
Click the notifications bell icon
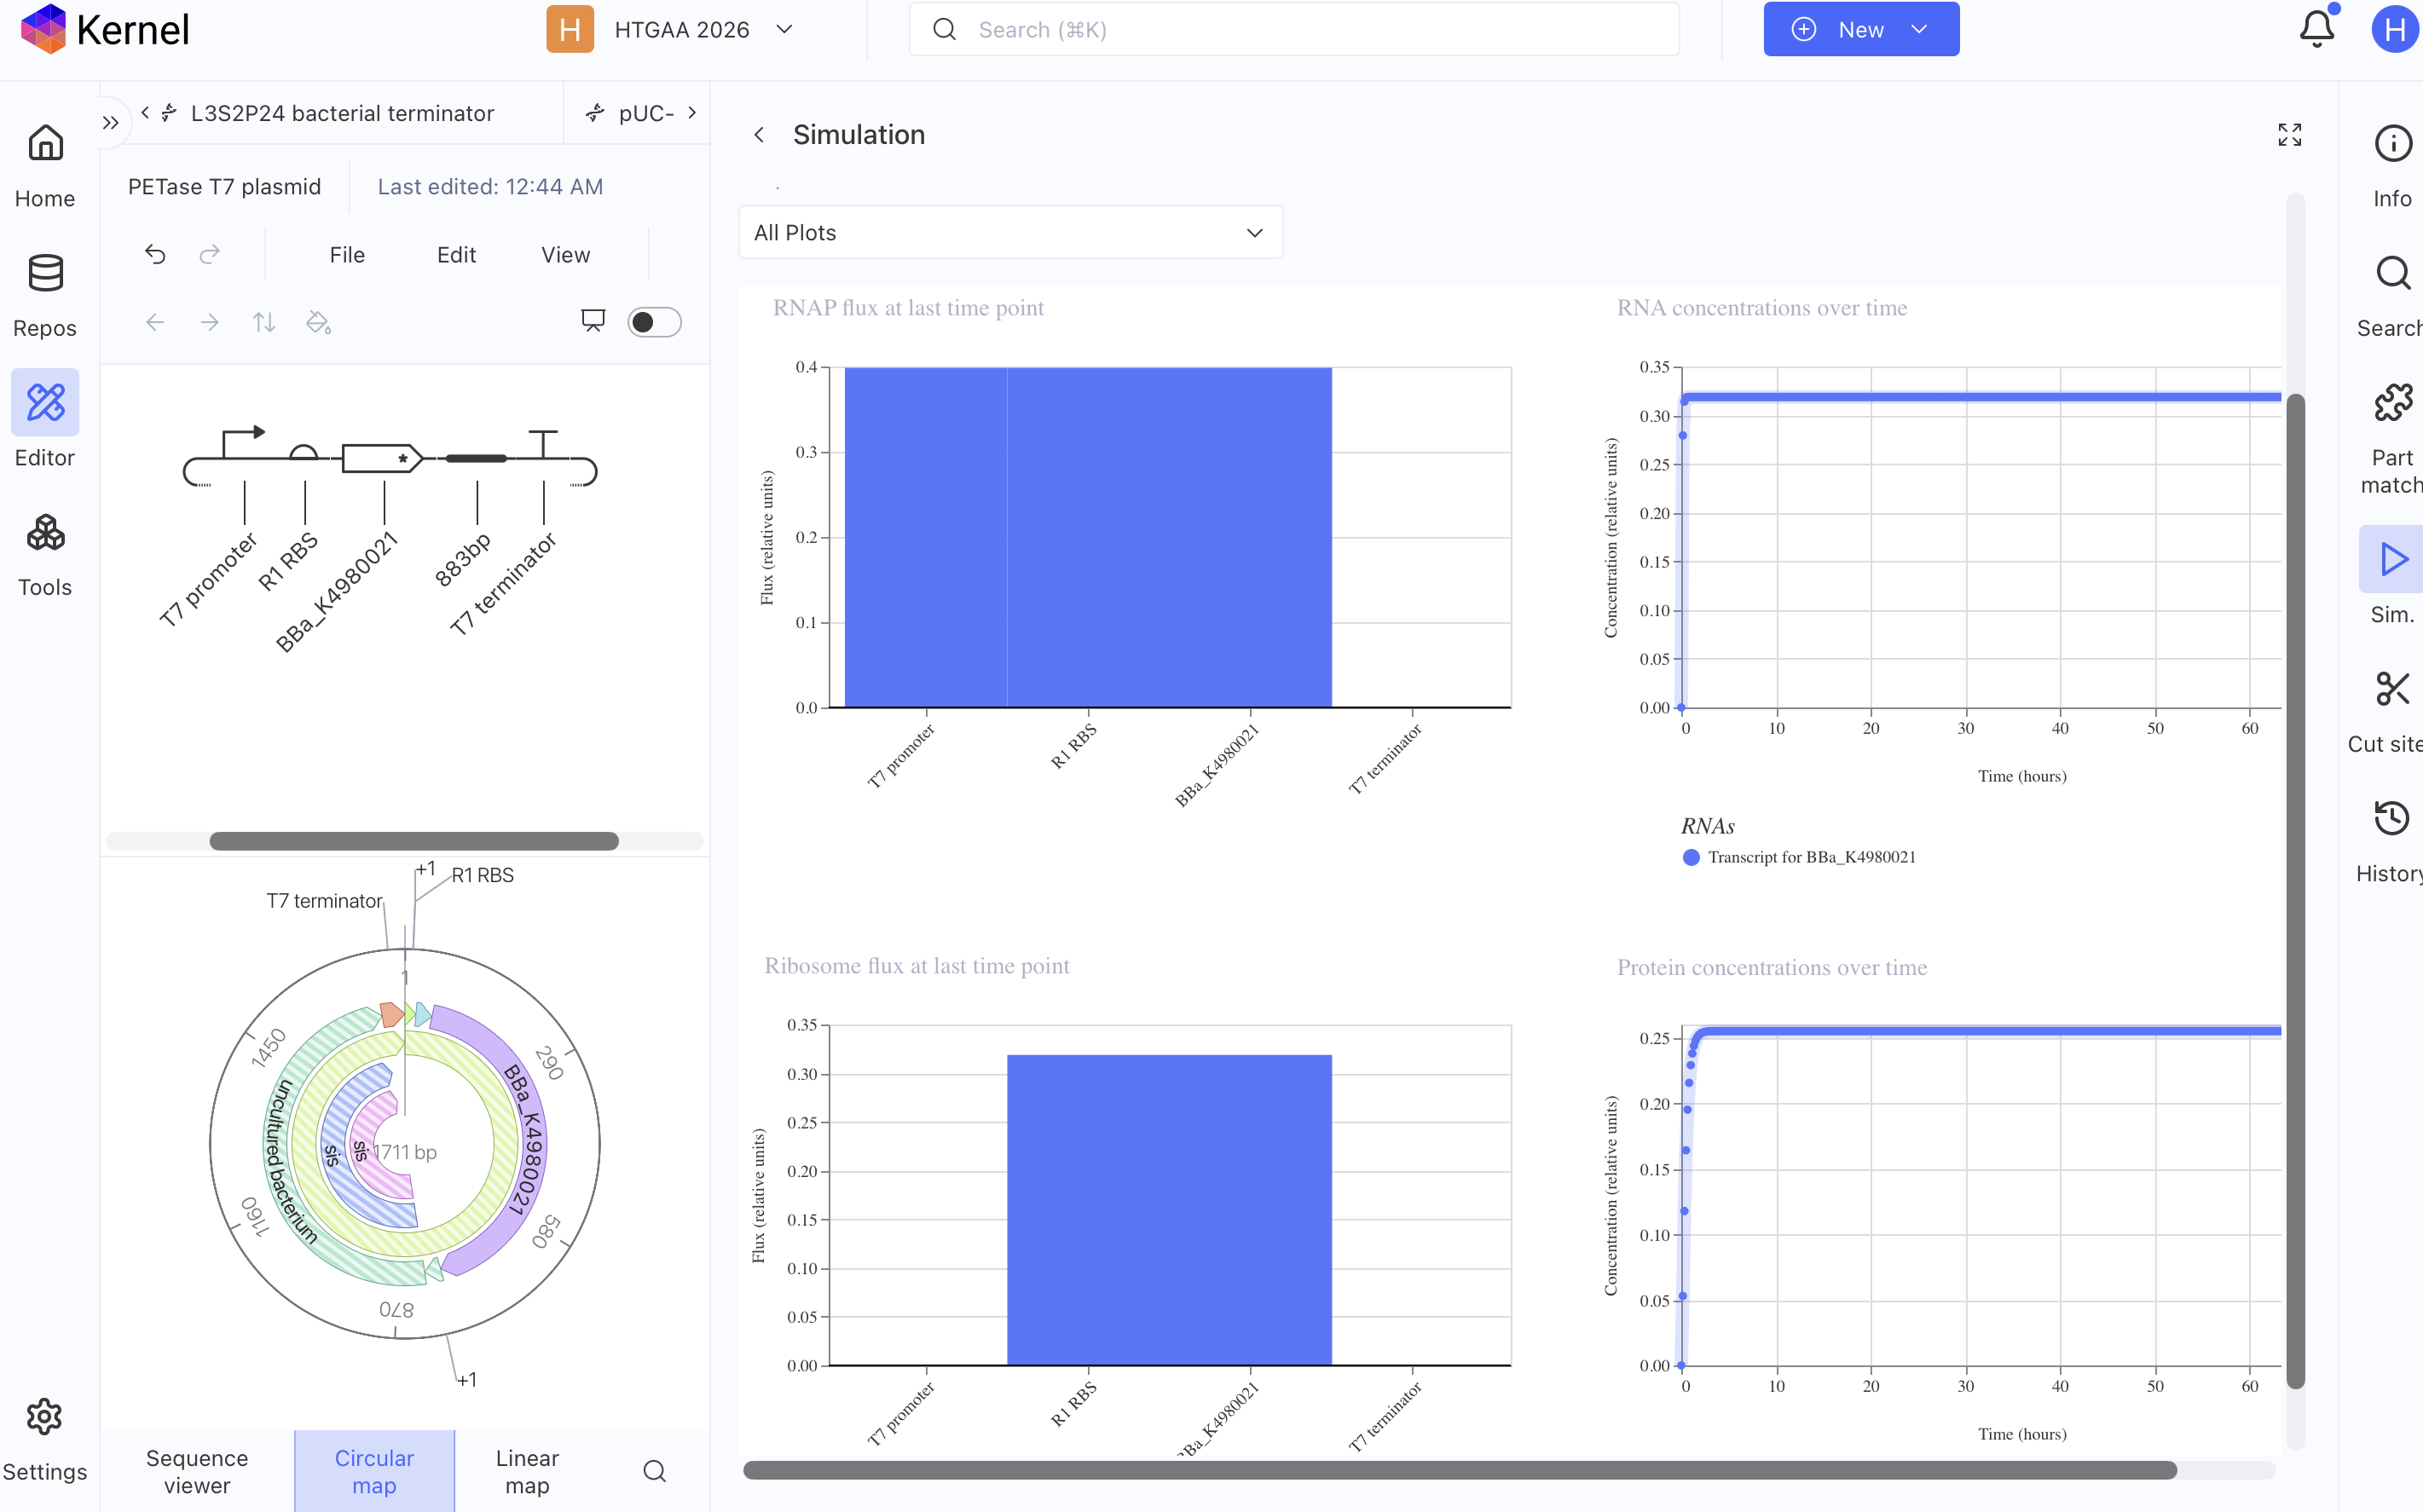pos(2316,29)
